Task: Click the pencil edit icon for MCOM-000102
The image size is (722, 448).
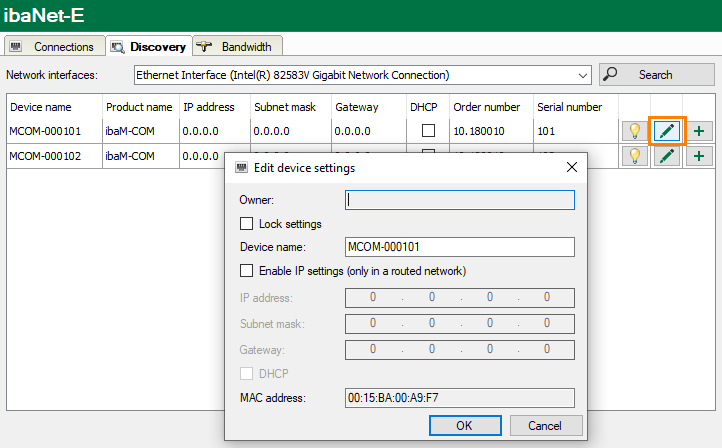Action: [666, 156]
